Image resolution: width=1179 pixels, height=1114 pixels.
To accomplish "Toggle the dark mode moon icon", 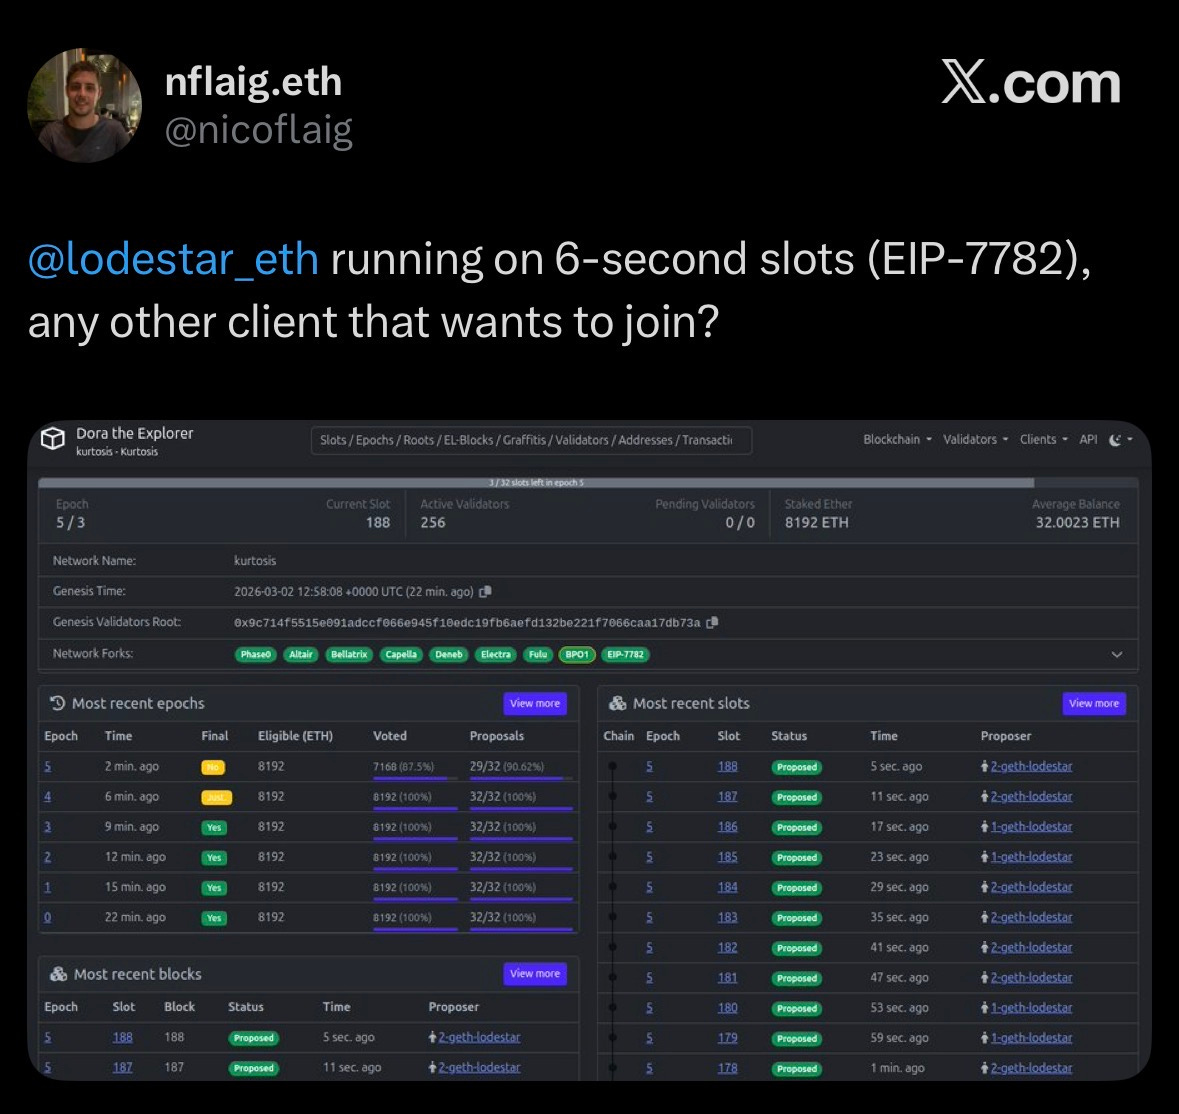I will click(x=1115, y=440).
